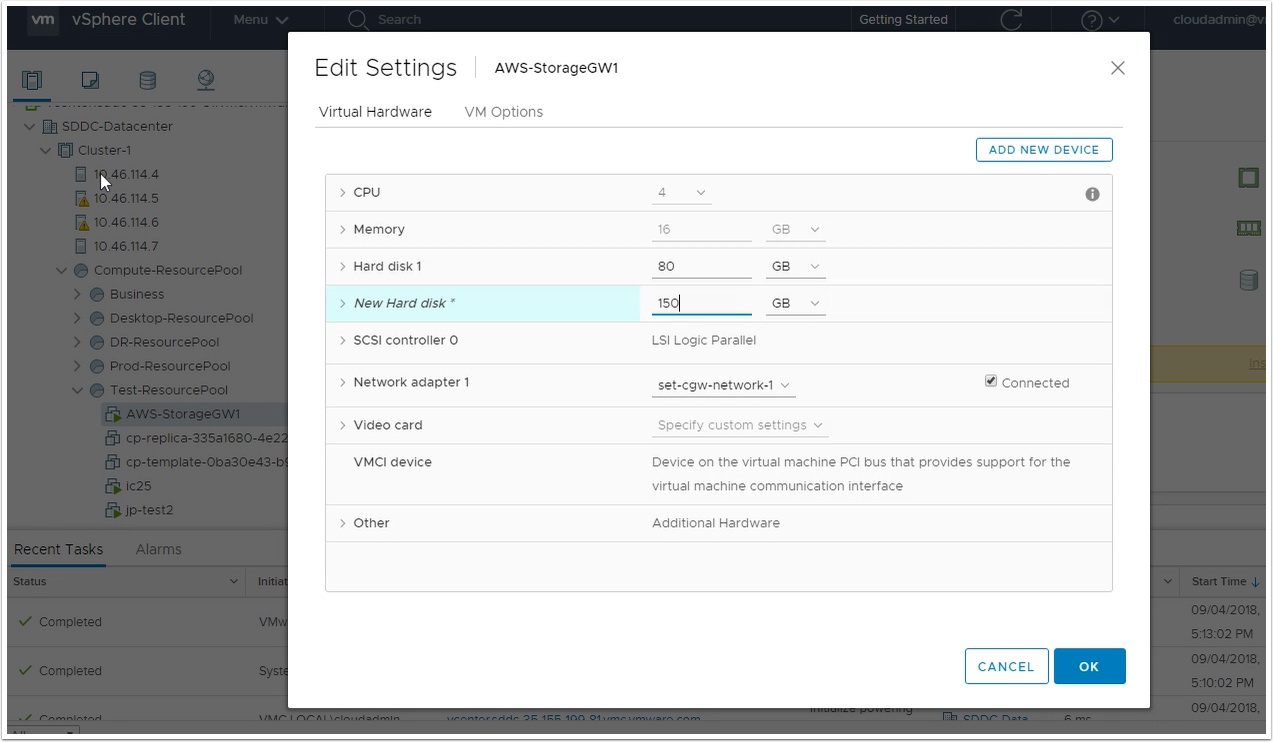Click the Getting Started header item
The image size is (1273, 742).
903,20
